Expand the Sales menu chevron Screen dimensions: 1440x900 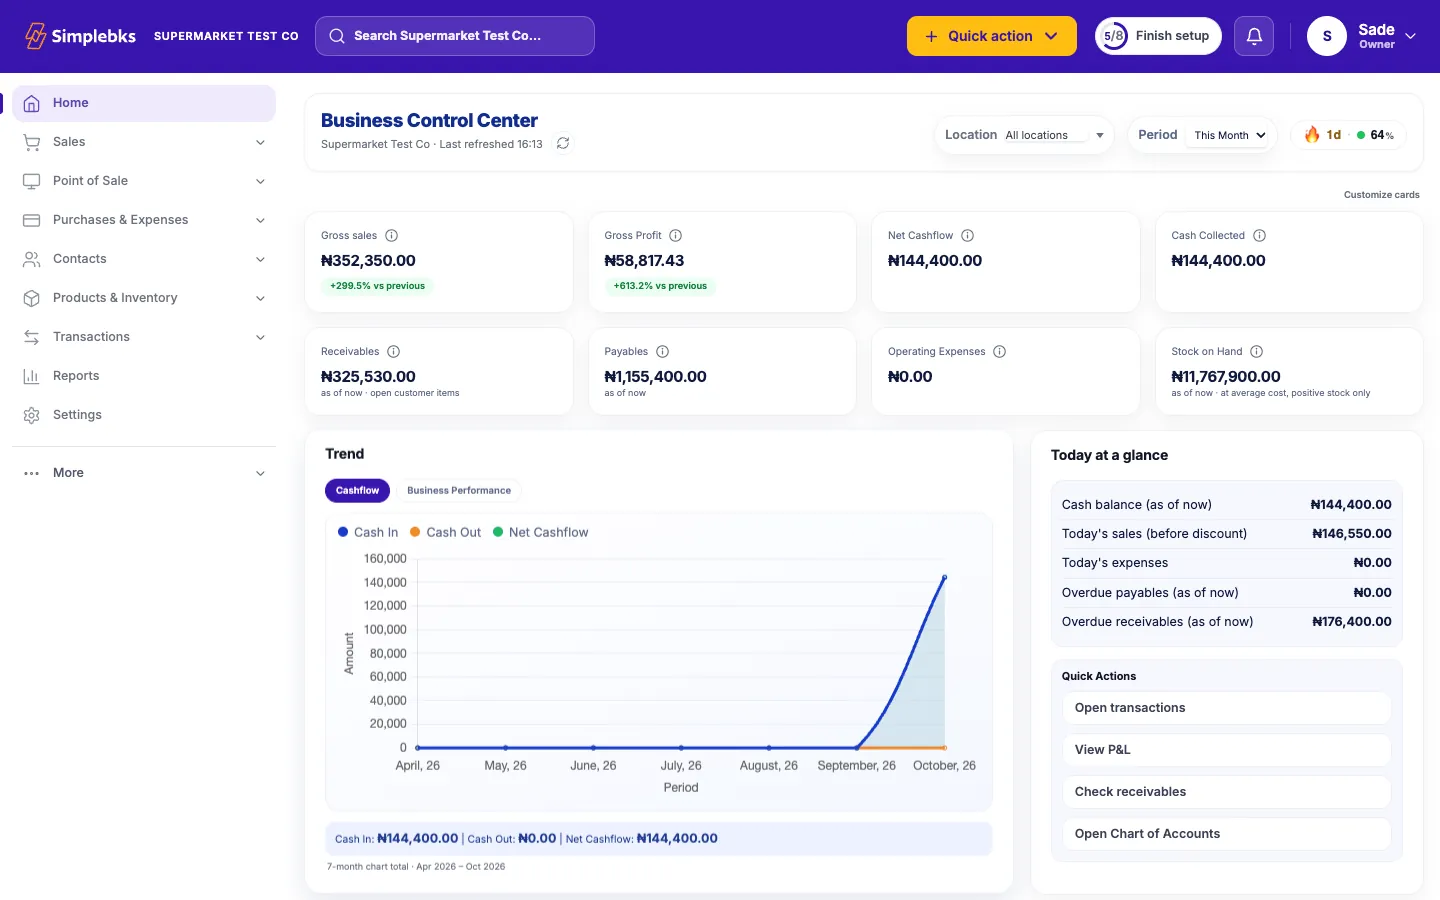pos(261,142)
